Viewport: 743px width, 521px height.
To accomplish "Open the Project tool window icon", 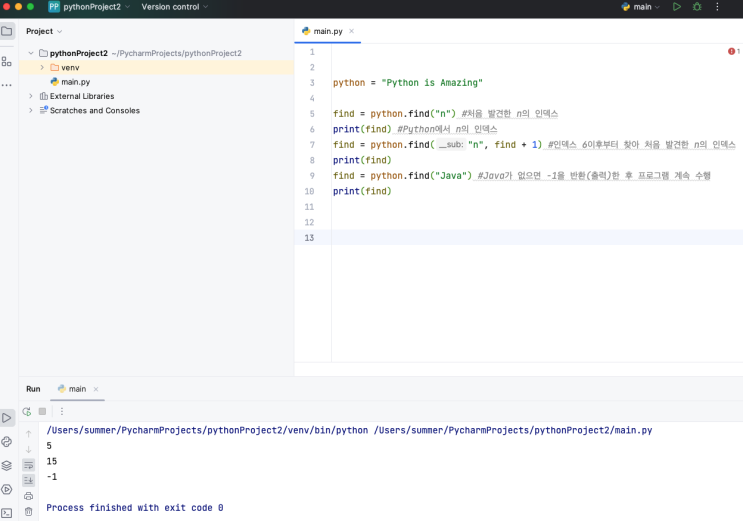I will (x=7, y=31).
